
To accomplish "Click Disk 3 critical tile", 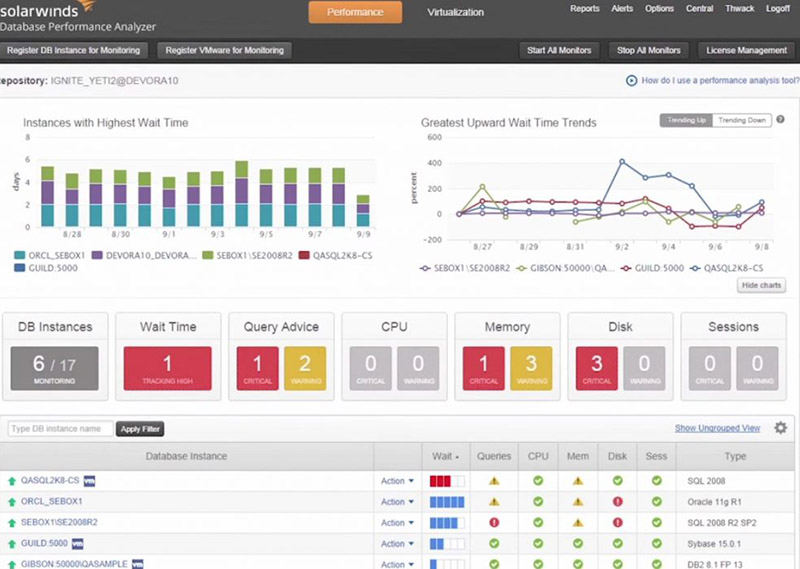I will (x=597, y=368).
